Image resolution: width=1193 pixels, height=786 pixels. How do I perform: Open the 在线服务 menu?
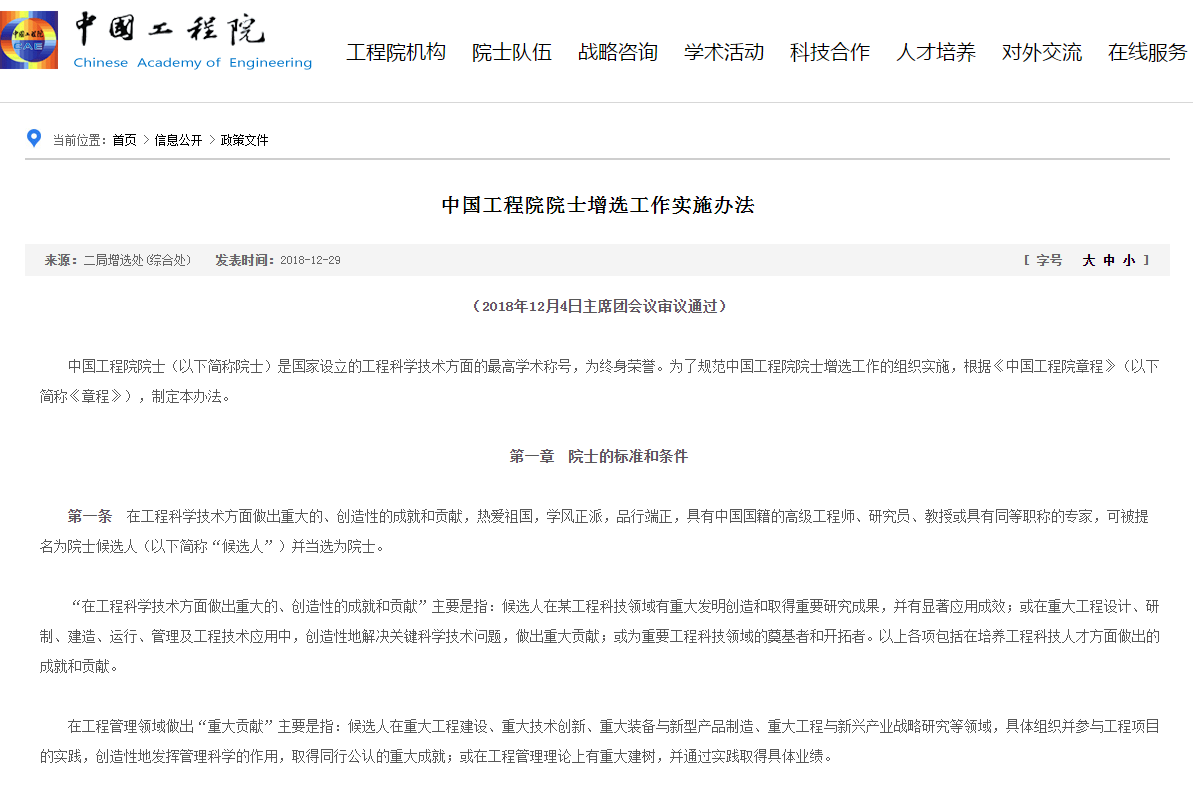click(1147, 53)
